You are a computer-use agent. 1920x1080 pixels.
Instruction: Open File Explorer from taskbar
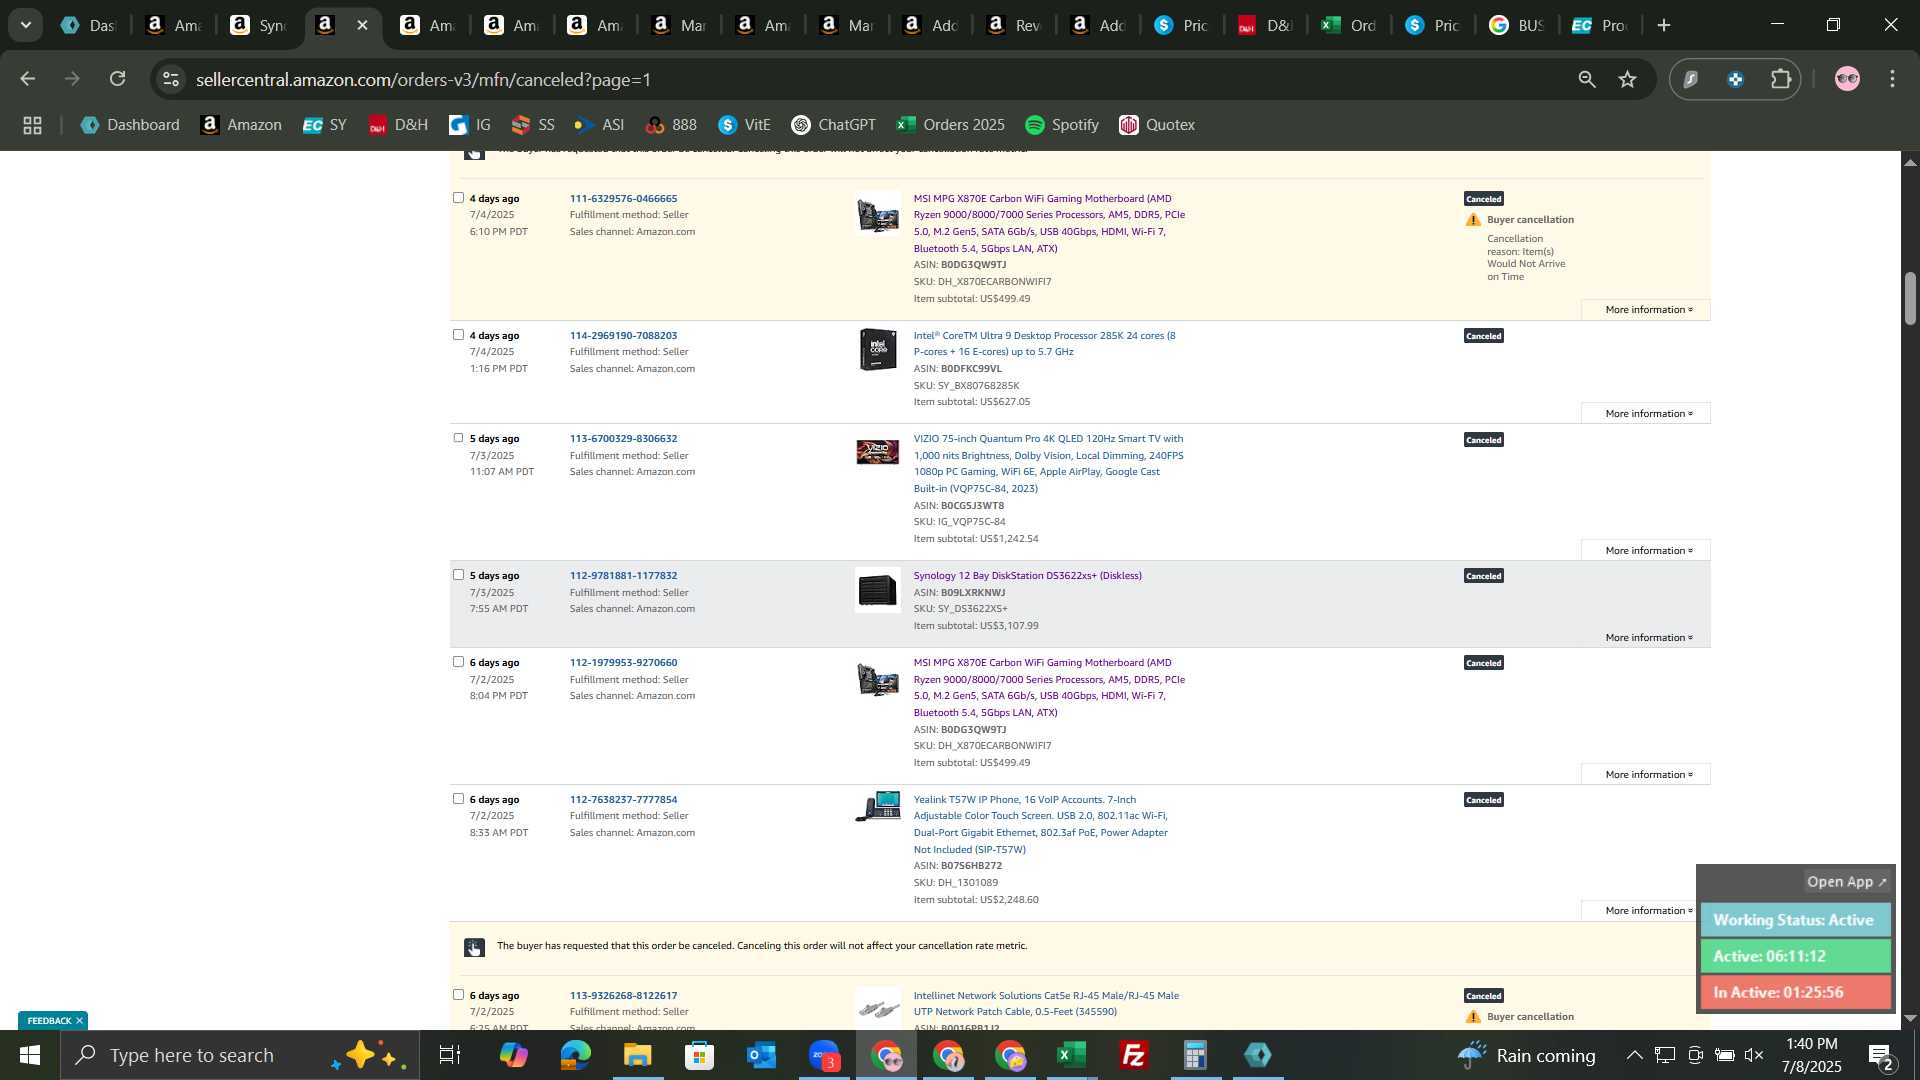pyautogui.click(x=637, y=1055)
